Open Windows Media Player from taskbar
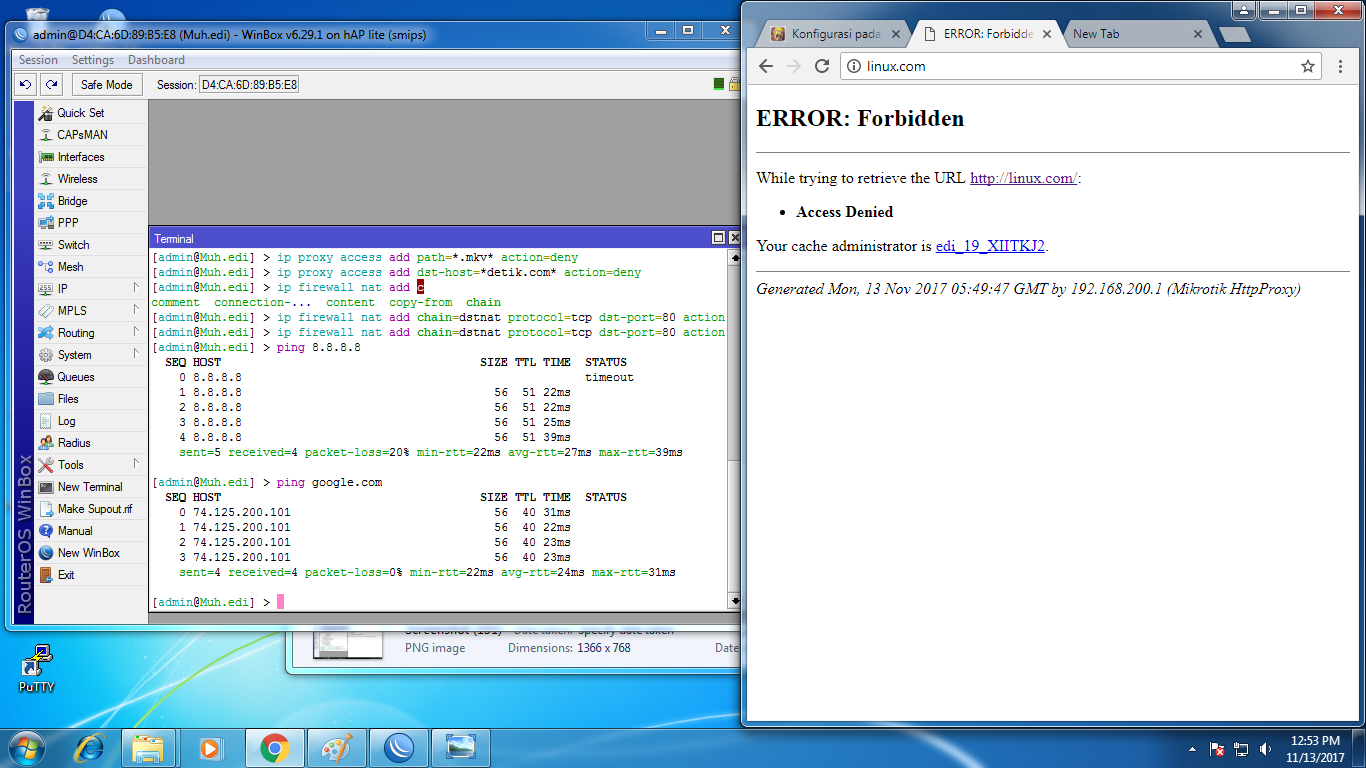The image size is (1366, 768). tap(211, 747)
